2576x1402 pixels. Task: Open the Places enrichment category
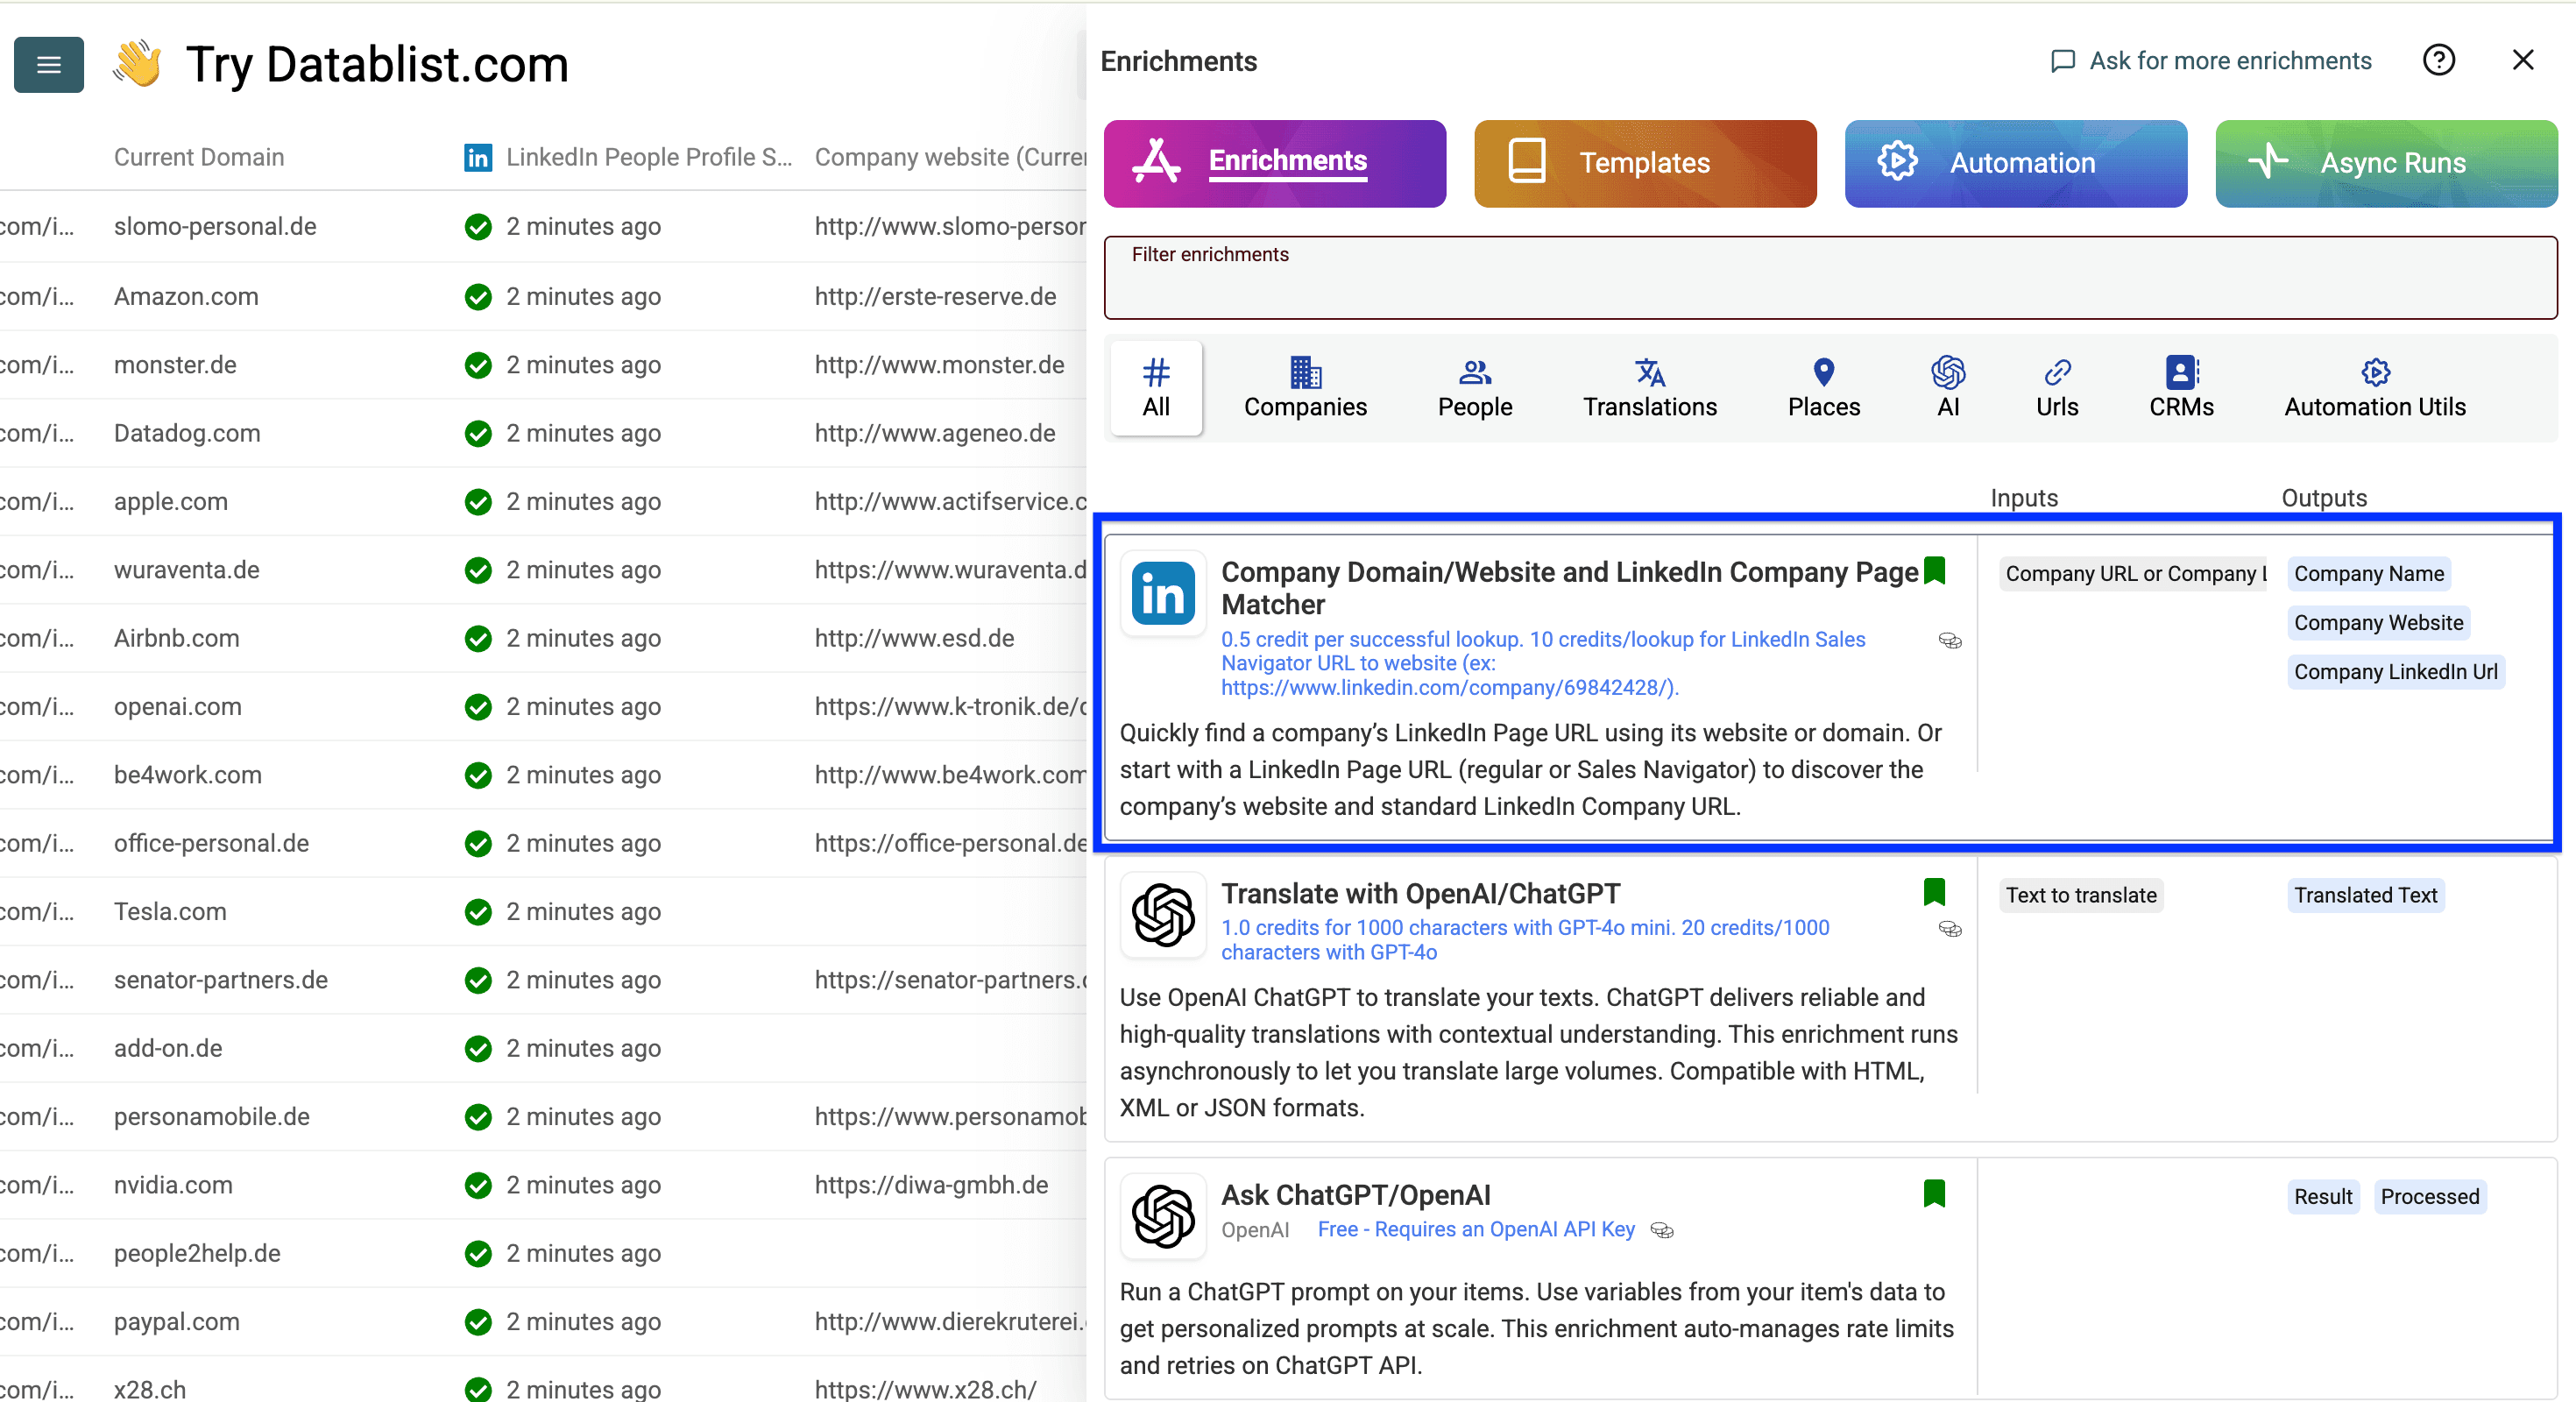(x=1823, y=388)
